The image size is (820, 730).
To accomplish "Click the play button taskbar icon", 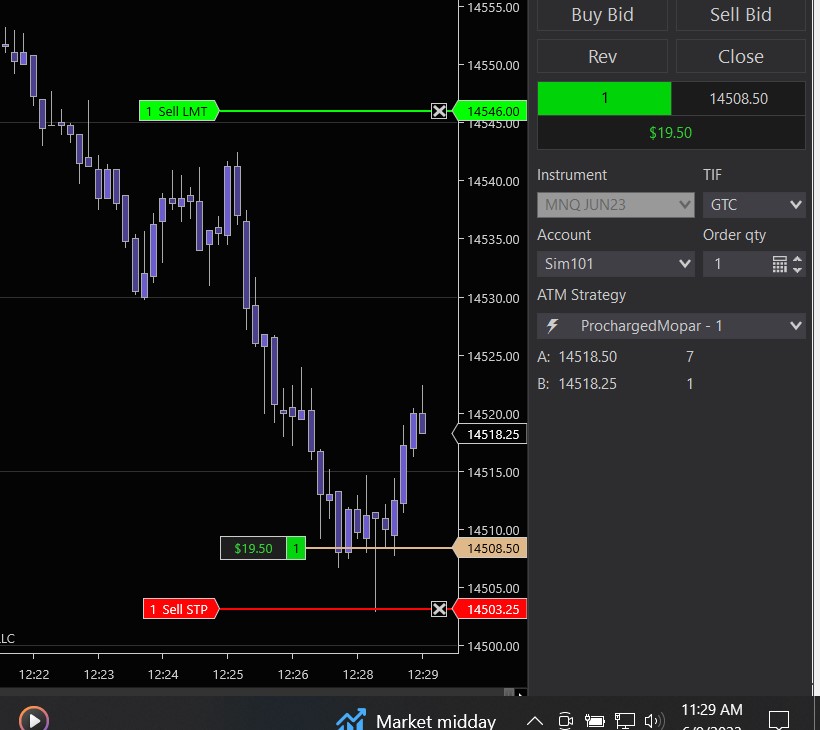I will [x=34, y=720].
